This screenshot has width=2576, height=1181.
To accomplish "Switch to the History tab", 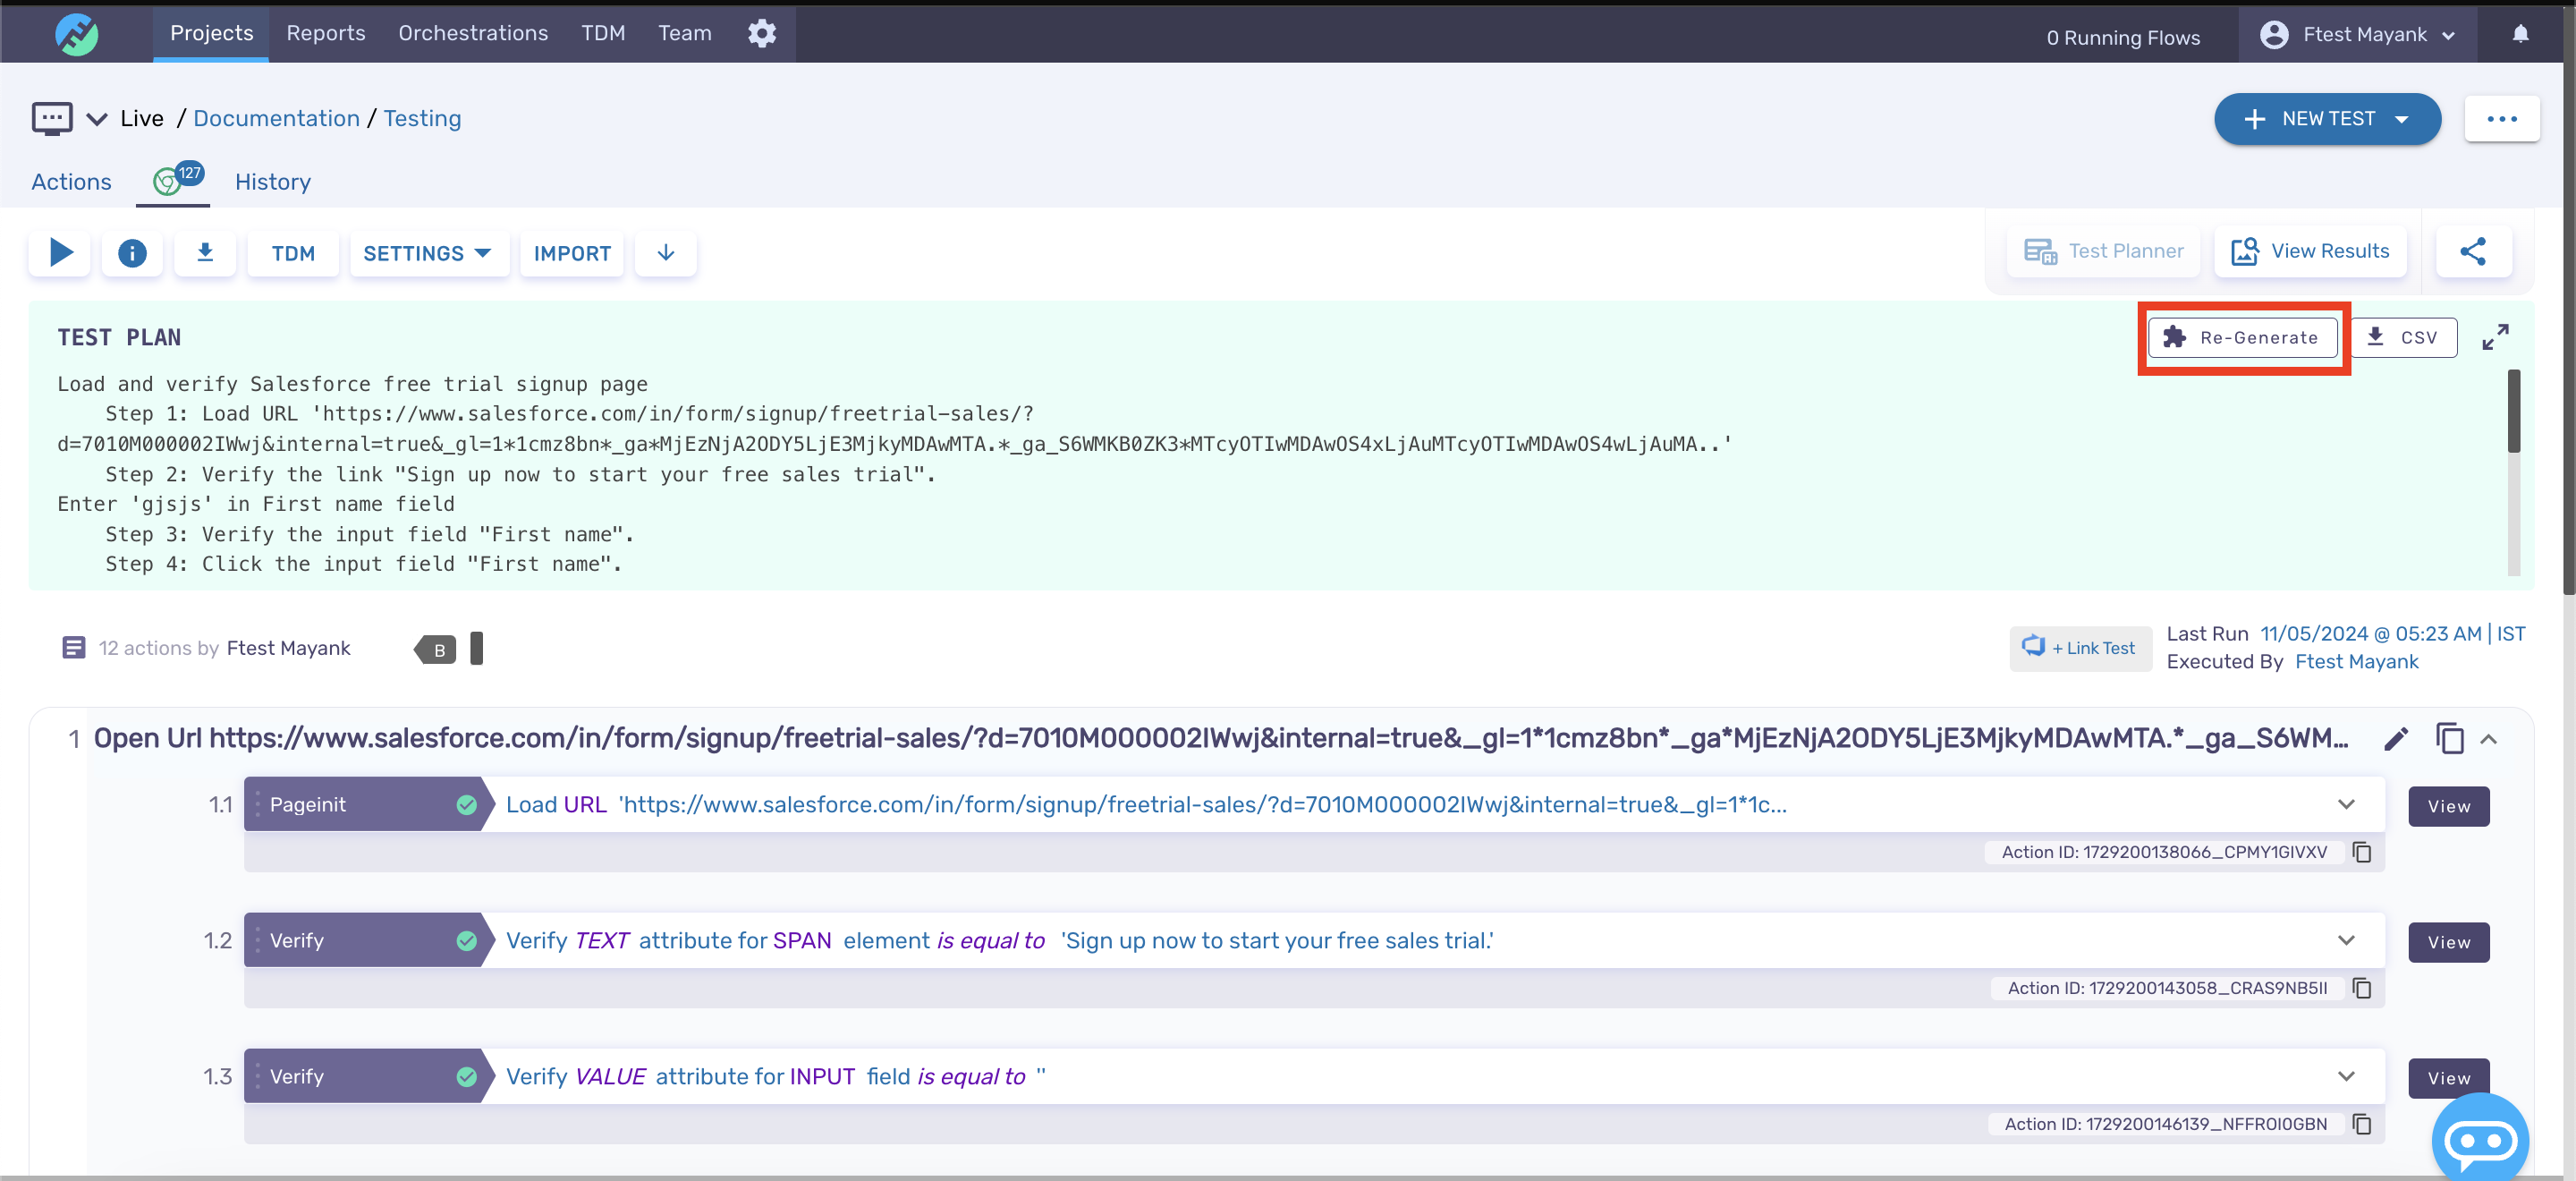I will click(x=273, y=182).
